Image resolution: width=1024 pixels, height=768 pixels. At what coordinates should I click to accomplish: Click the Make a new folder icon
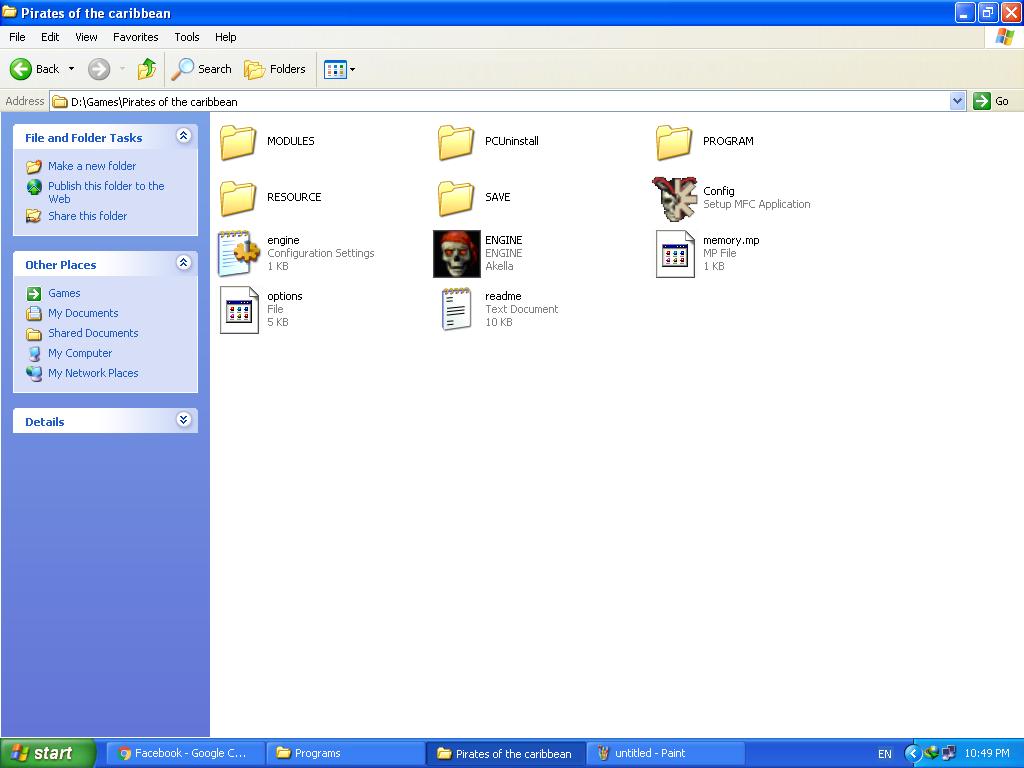(x=34, y=167)
